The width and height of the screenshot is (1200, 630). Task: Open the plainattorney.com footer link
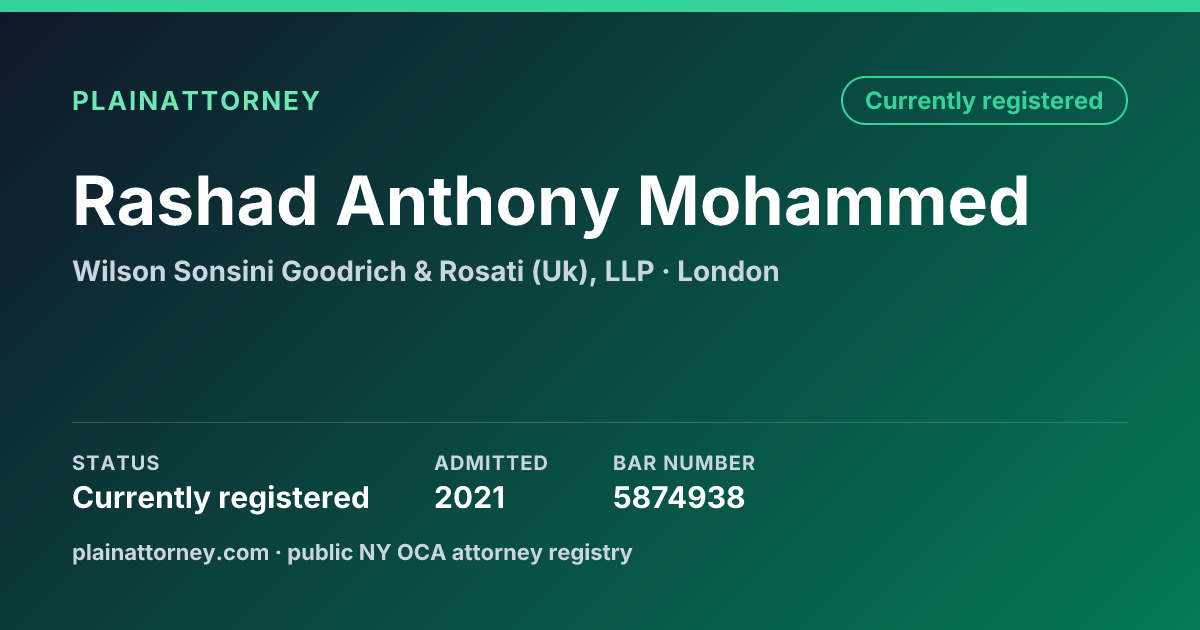point(170,552)
